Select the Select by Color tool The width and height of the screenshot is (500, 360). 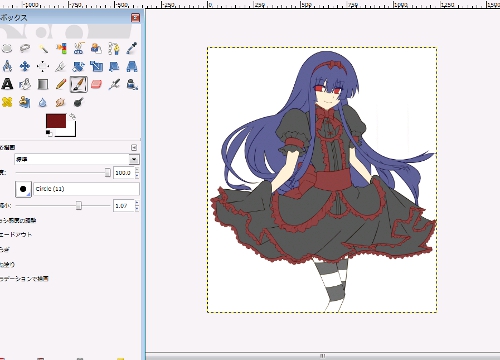point(61,49)
